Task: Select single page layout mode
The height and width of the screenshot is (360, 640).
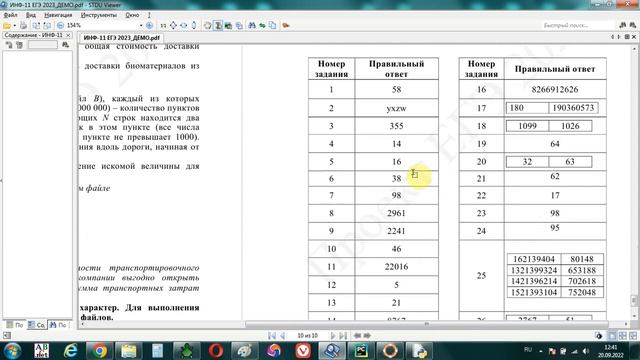Action: pyautogui.click(x=612, y=336)
